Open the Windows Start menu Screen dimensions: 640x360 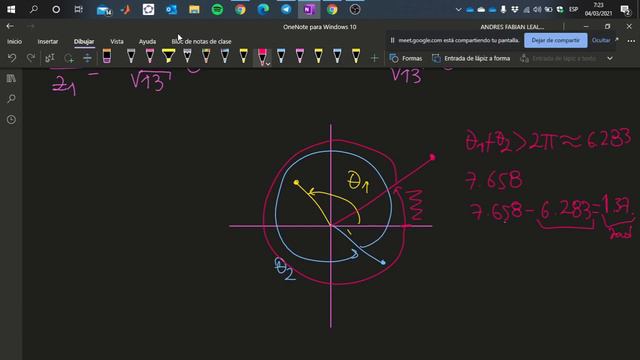click(11, 9)
